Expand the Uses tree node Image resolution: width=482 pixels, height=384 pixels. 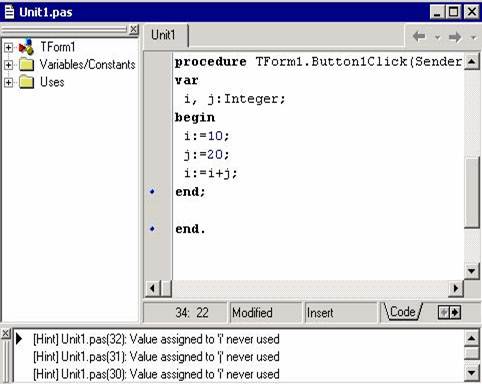point(8,82)
